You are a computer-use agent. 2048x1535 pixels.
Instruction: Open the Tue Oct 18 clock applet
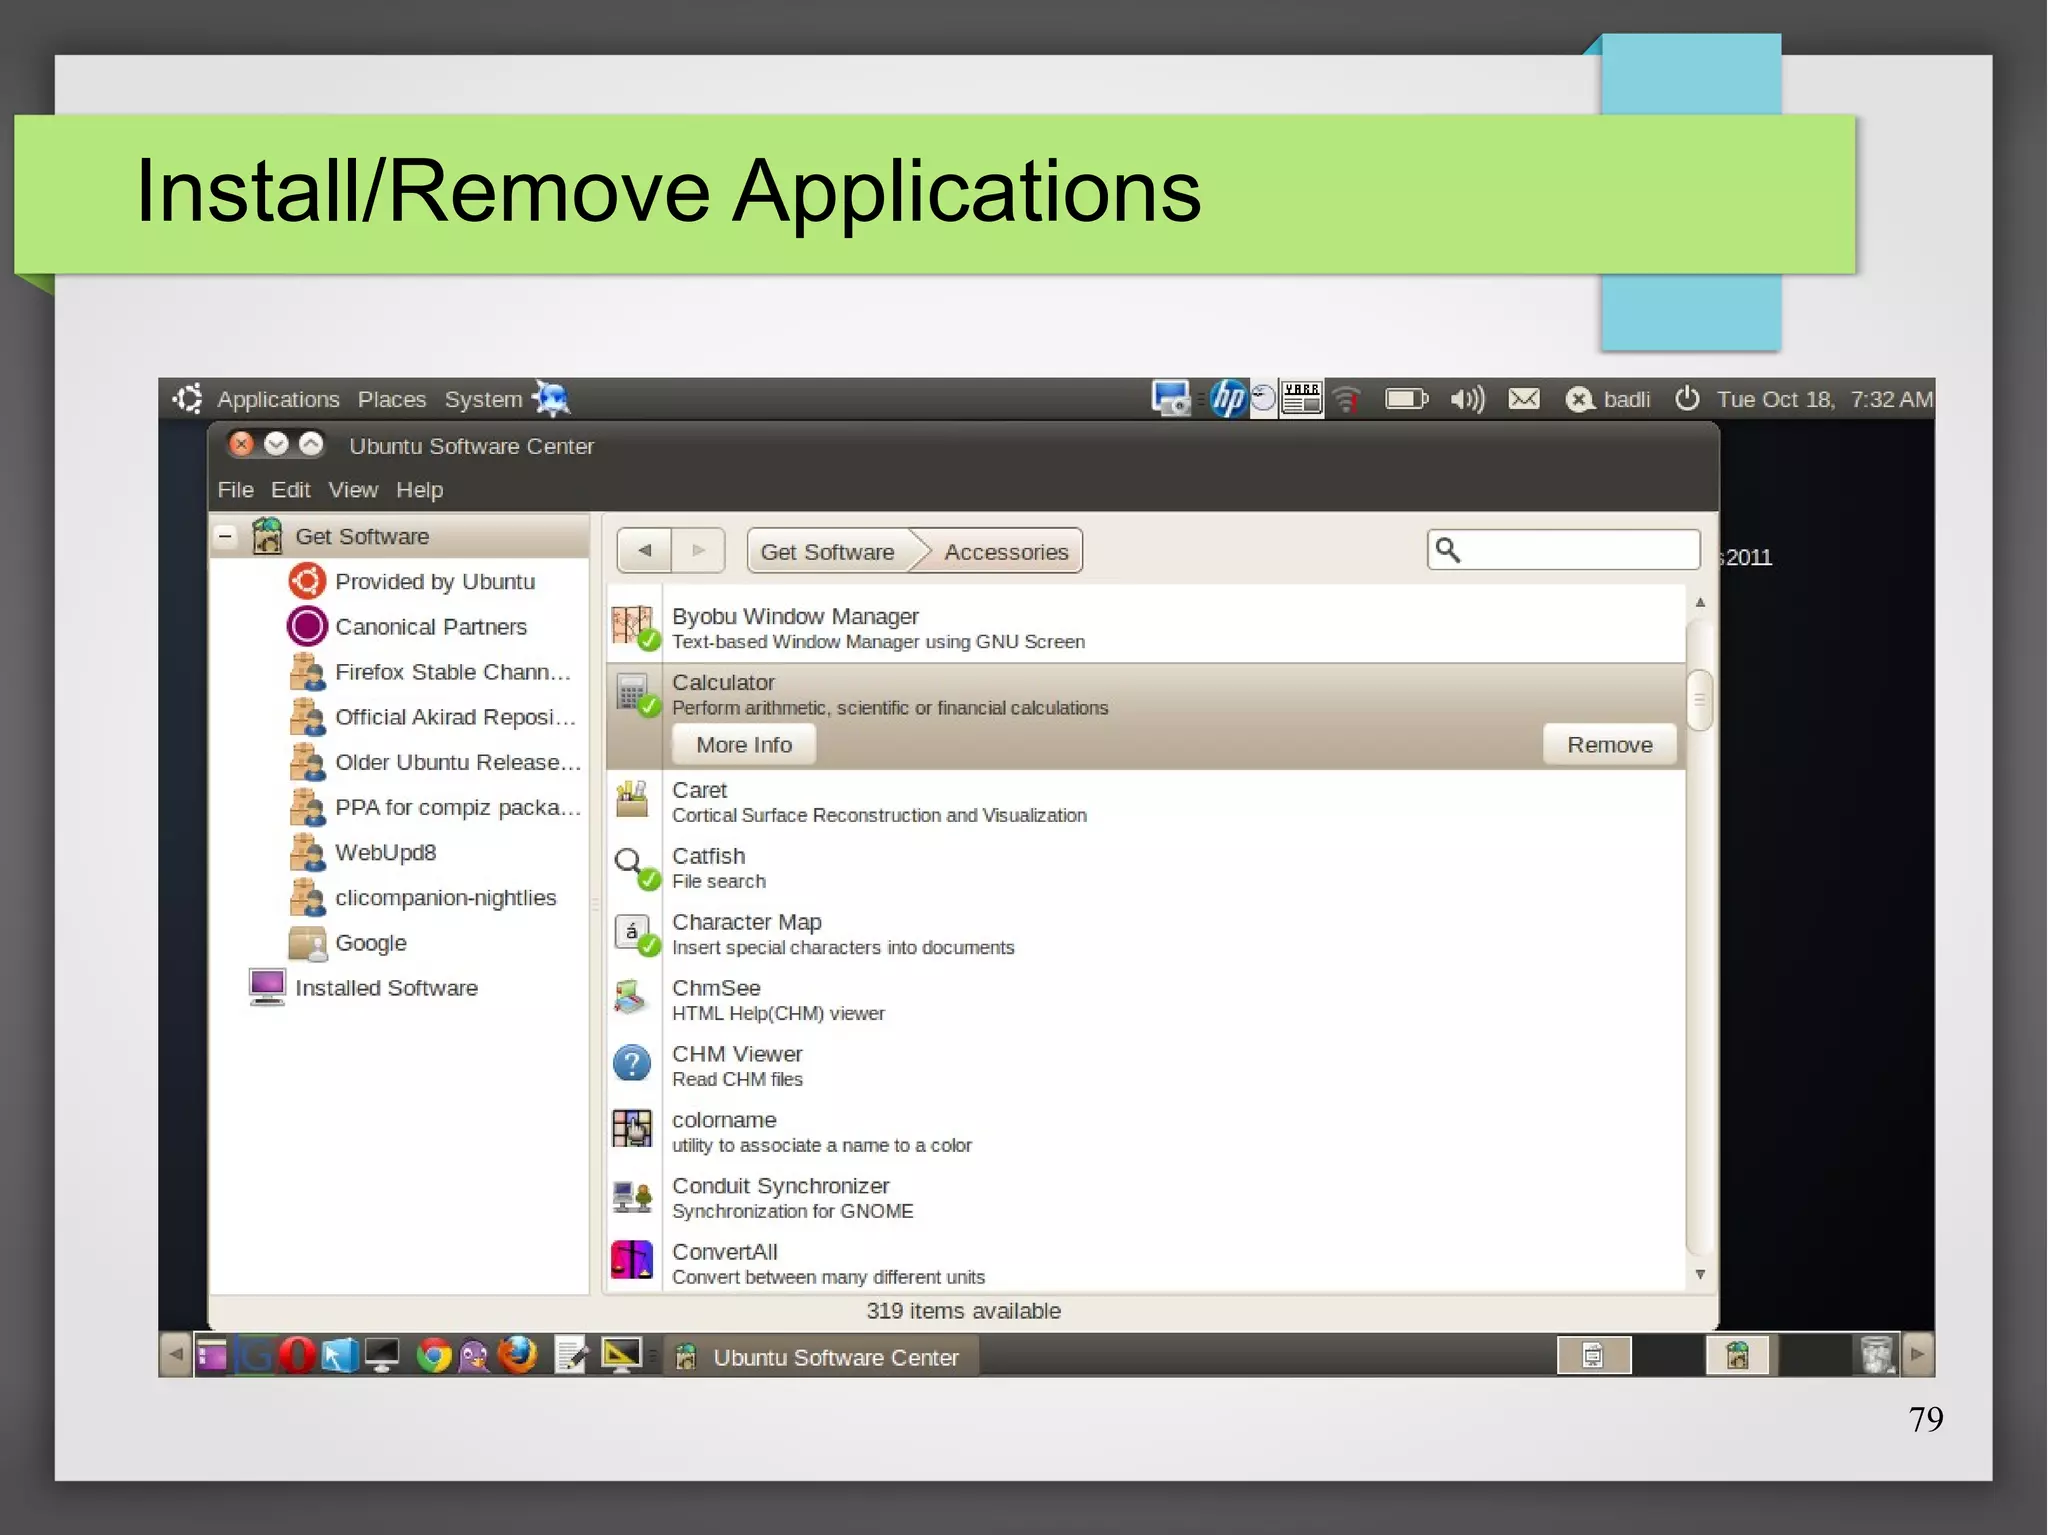point(1825,400)
